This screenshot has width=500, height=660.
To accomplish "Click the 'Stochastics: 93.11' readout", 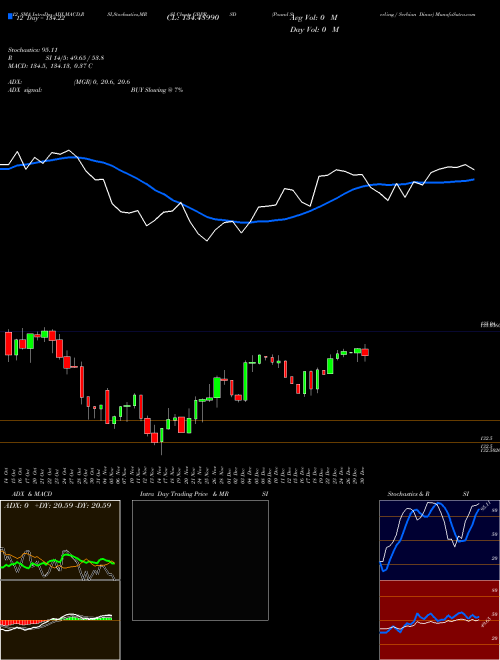I will pyautogui.click(x=33, y=50).
